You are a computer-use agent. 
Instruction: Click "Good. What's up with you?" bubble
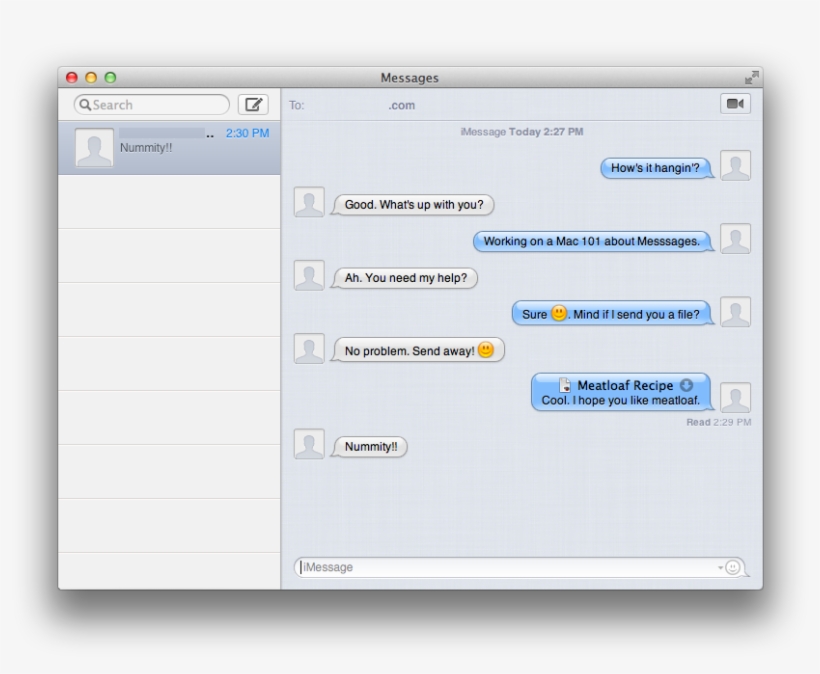[x=413, y=204]
